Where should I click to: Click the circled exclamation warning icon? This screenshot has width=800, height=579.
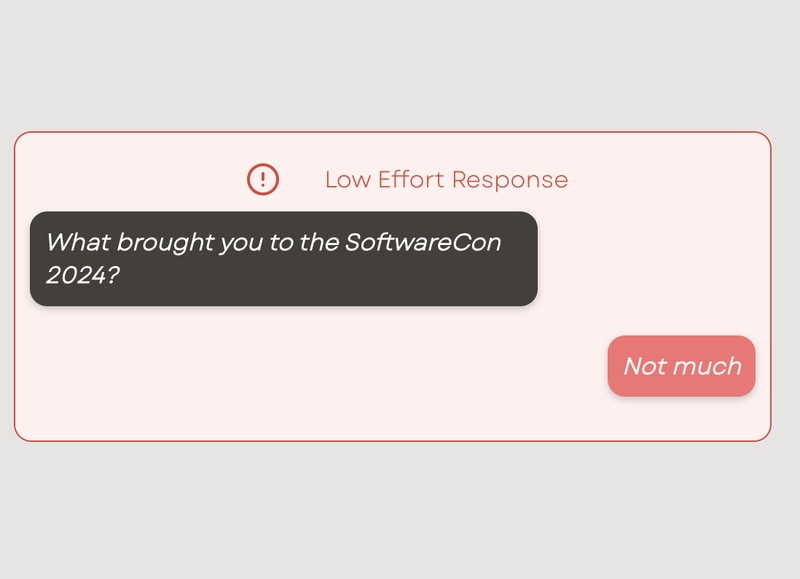point(263,179)
